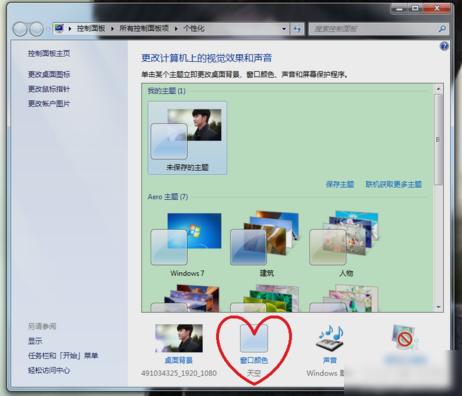Viewport: 462px width, 396px height.
Task: Maximize the Personalization window
Action: coord(415,9)
